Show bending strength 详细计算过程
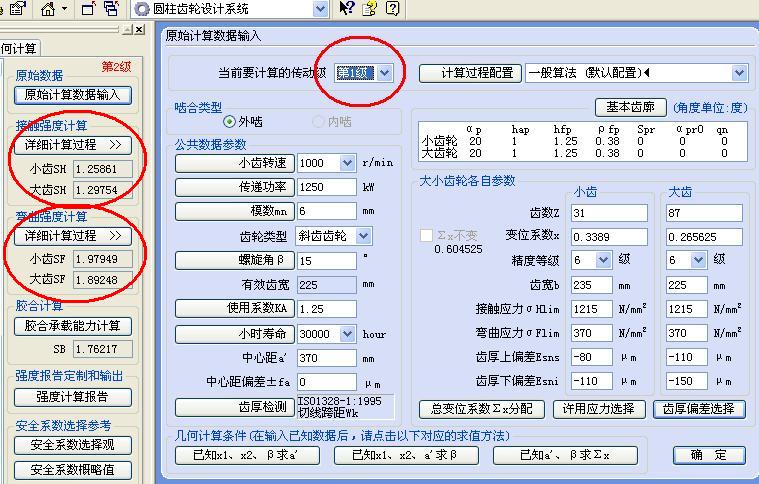759x484 pixels. [x=73, y=236]
